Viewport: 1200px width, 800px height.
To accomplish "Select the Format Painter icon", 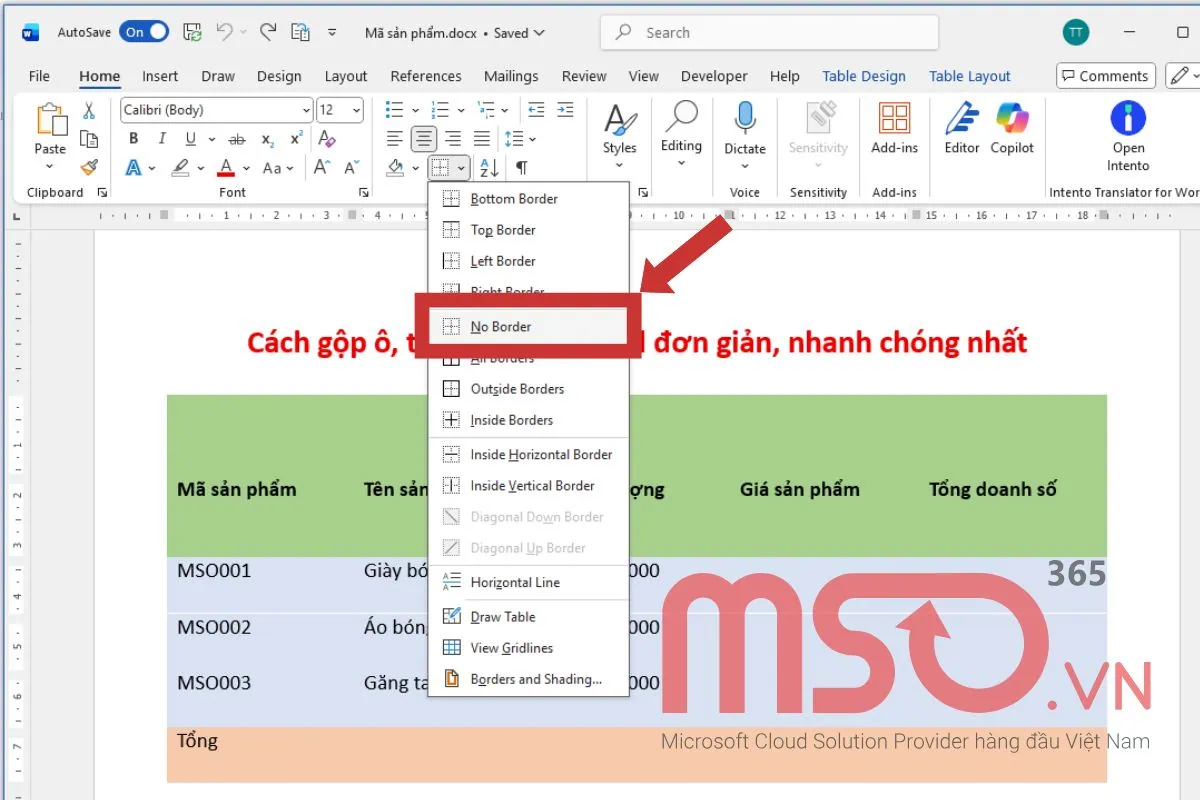I will [x=89, y=168].
